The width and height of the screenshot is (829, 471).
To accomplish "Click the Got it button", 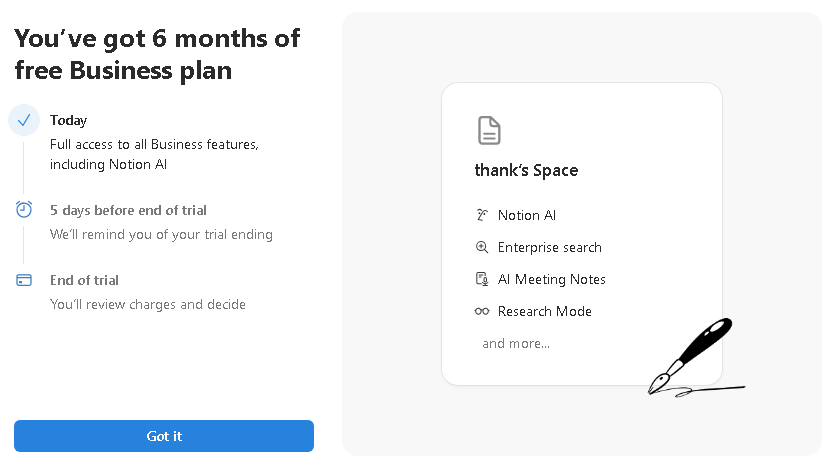I will pyautogui.click(x=164, y=436).
